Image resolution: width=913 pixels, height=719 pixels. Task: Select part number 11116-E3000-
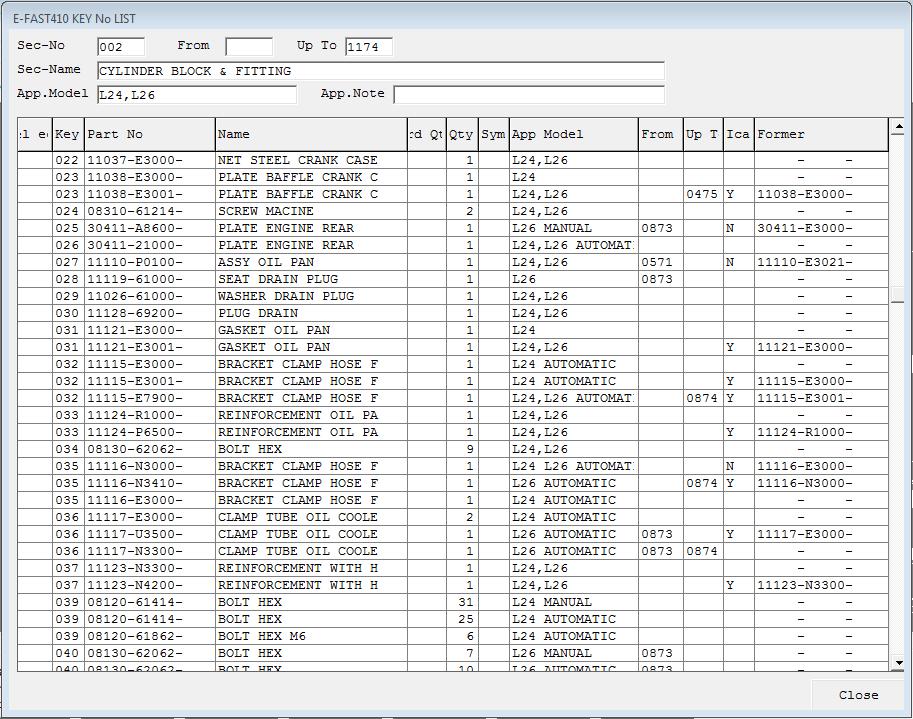pos(150,500)
